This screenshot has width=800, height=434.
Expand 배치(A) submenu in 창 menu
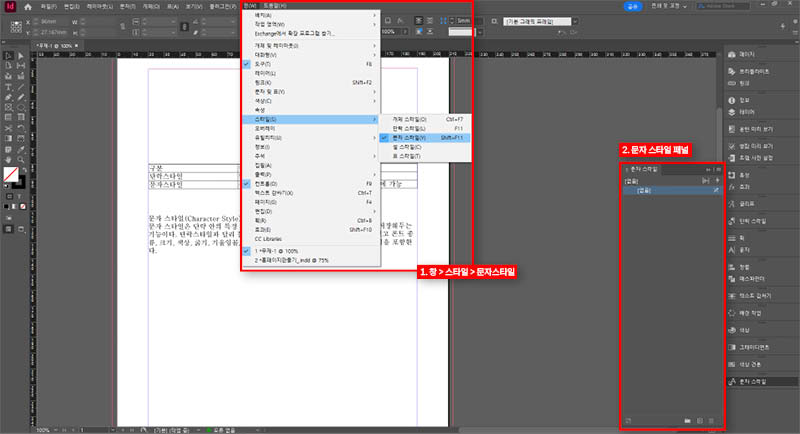(x=311, y=15)
